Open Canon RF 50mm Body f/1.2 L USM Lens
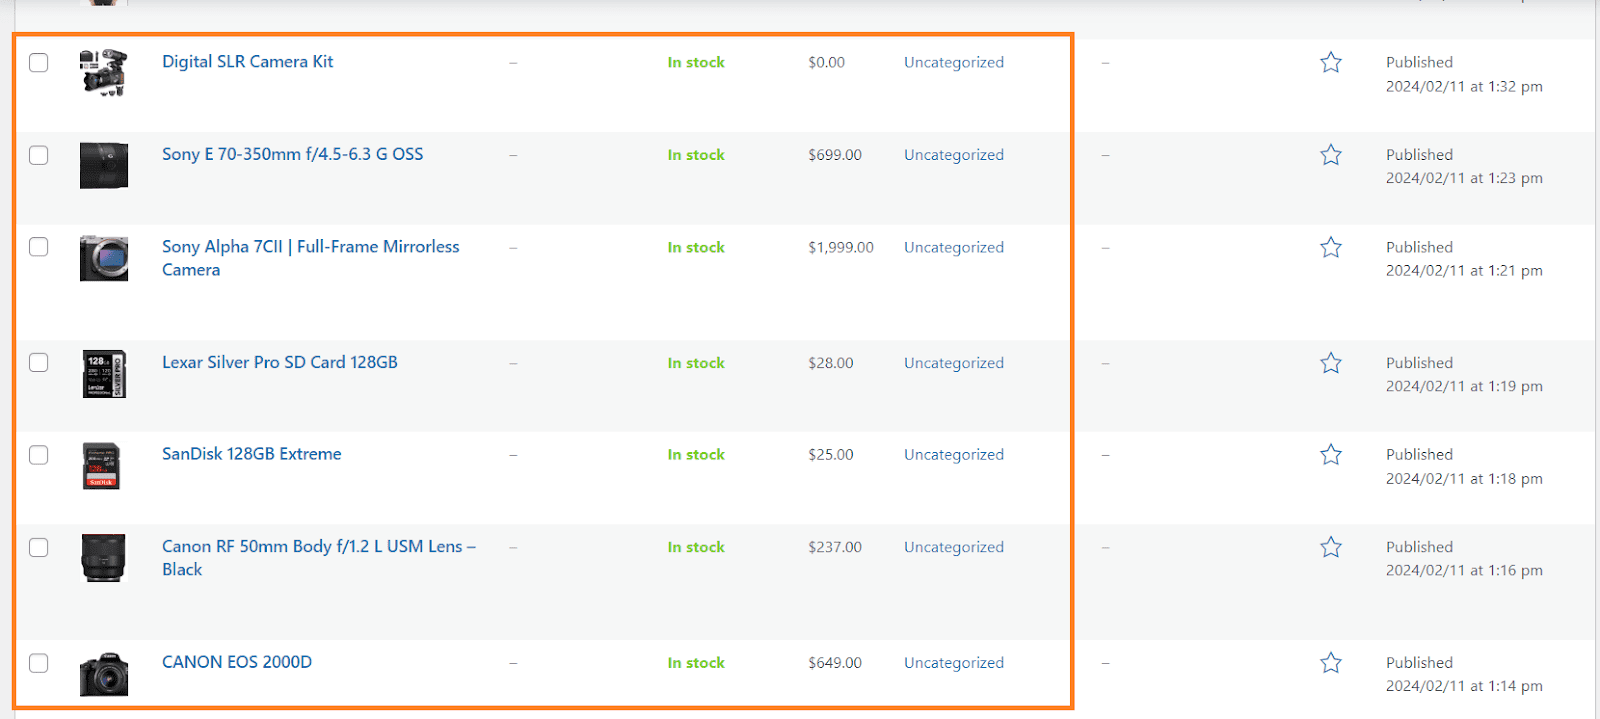 [318, 558]
